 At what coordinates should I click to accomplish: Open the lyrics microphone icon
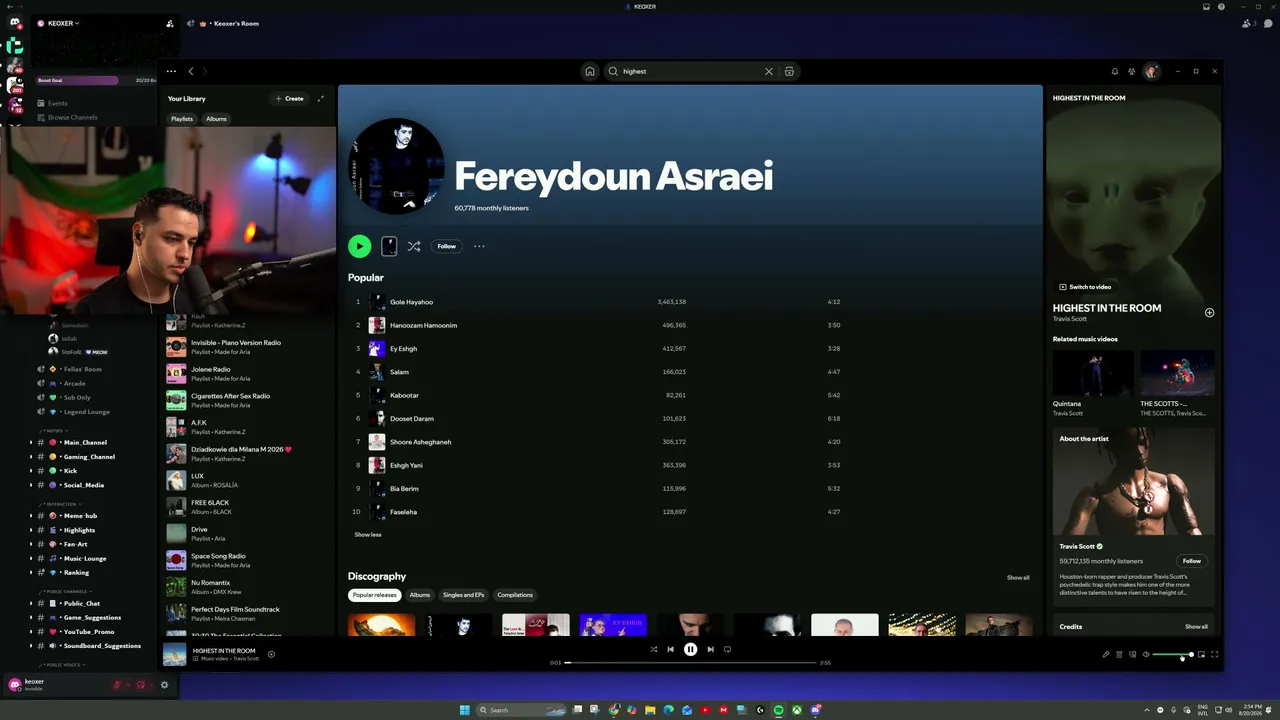pos(1106,655)
